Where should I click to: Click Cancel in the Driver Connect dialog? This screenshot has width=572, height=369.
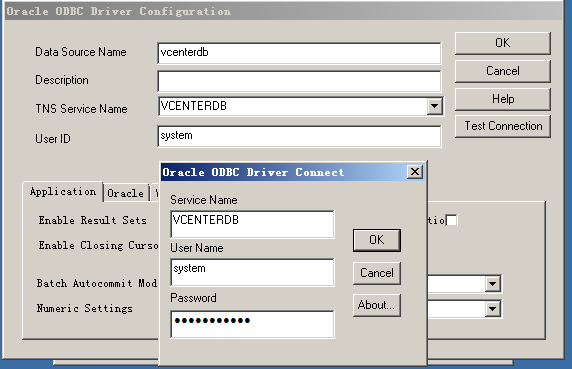tap(376, 273)
